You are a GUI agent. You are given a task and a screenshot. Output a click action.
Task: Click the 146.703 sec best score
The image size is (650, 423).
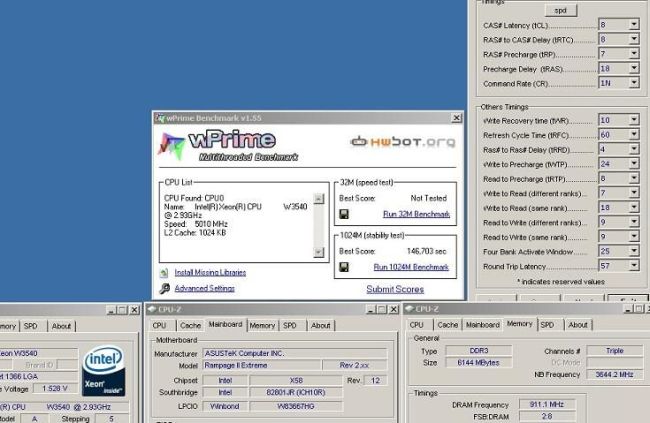click(x=427, y=251)
